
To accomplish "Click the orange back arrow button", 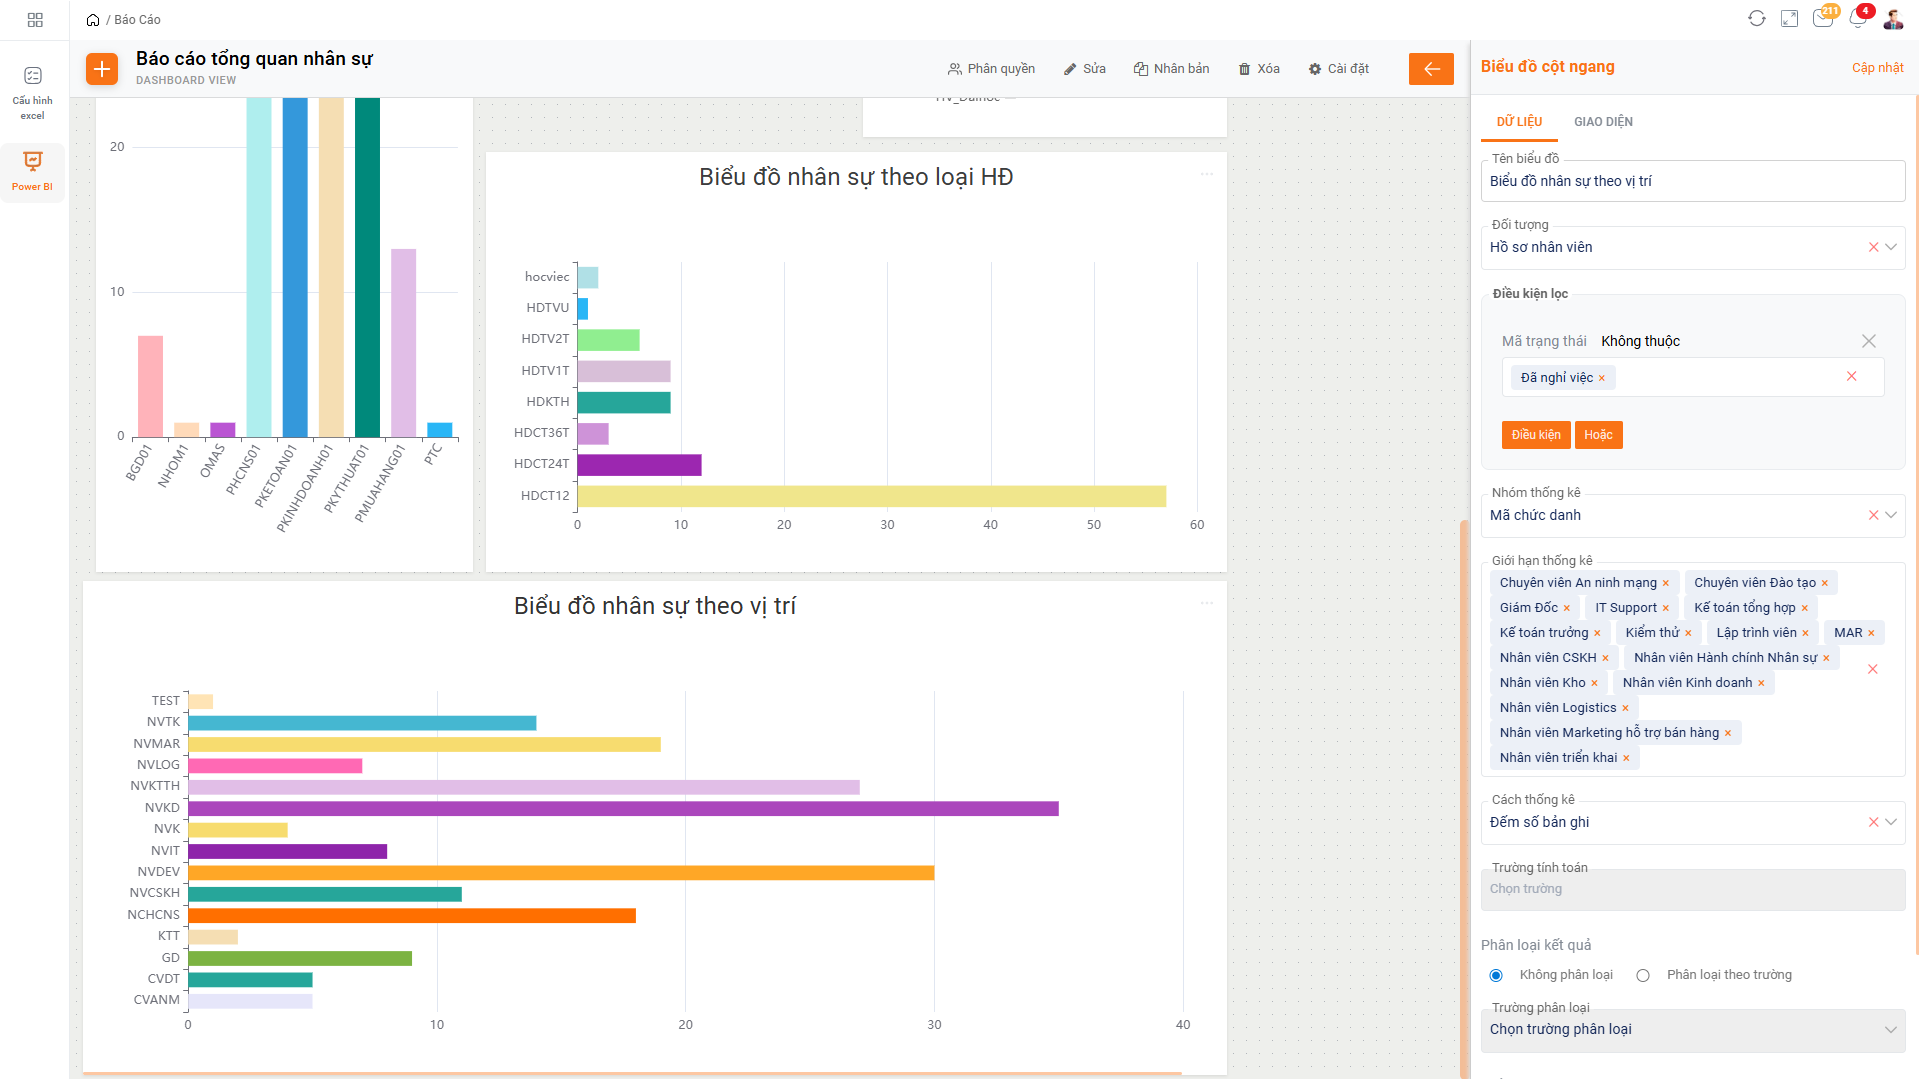I will click(1430, 69).
